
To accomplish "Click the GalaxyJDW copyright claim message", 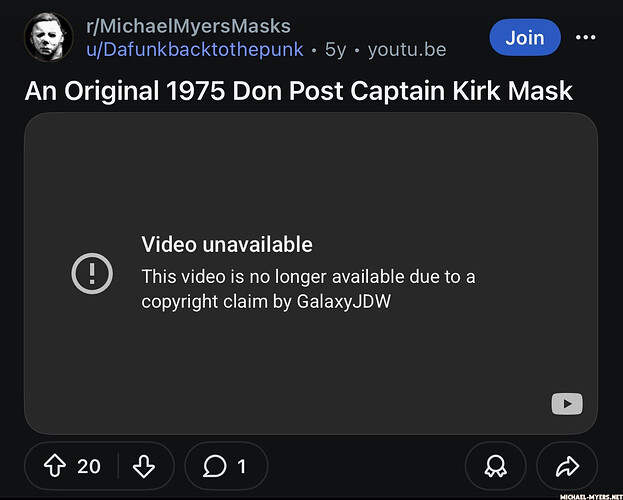I will (308, 289).
